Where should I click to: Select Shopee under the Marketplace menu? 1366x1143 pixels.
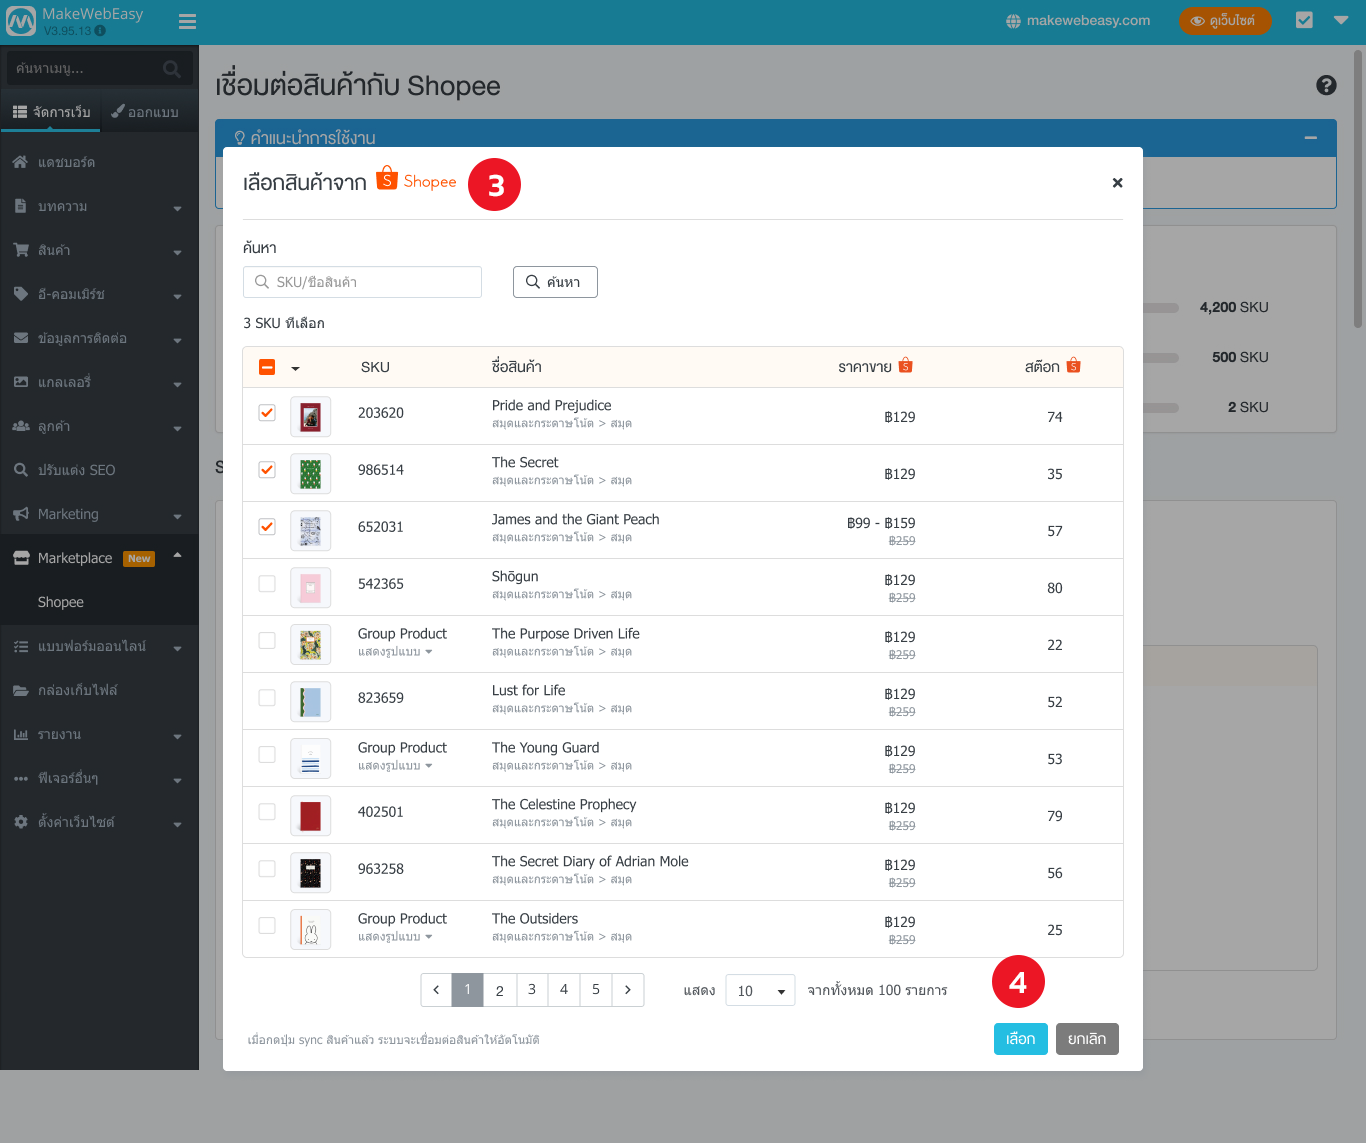(x=60, y=601)
